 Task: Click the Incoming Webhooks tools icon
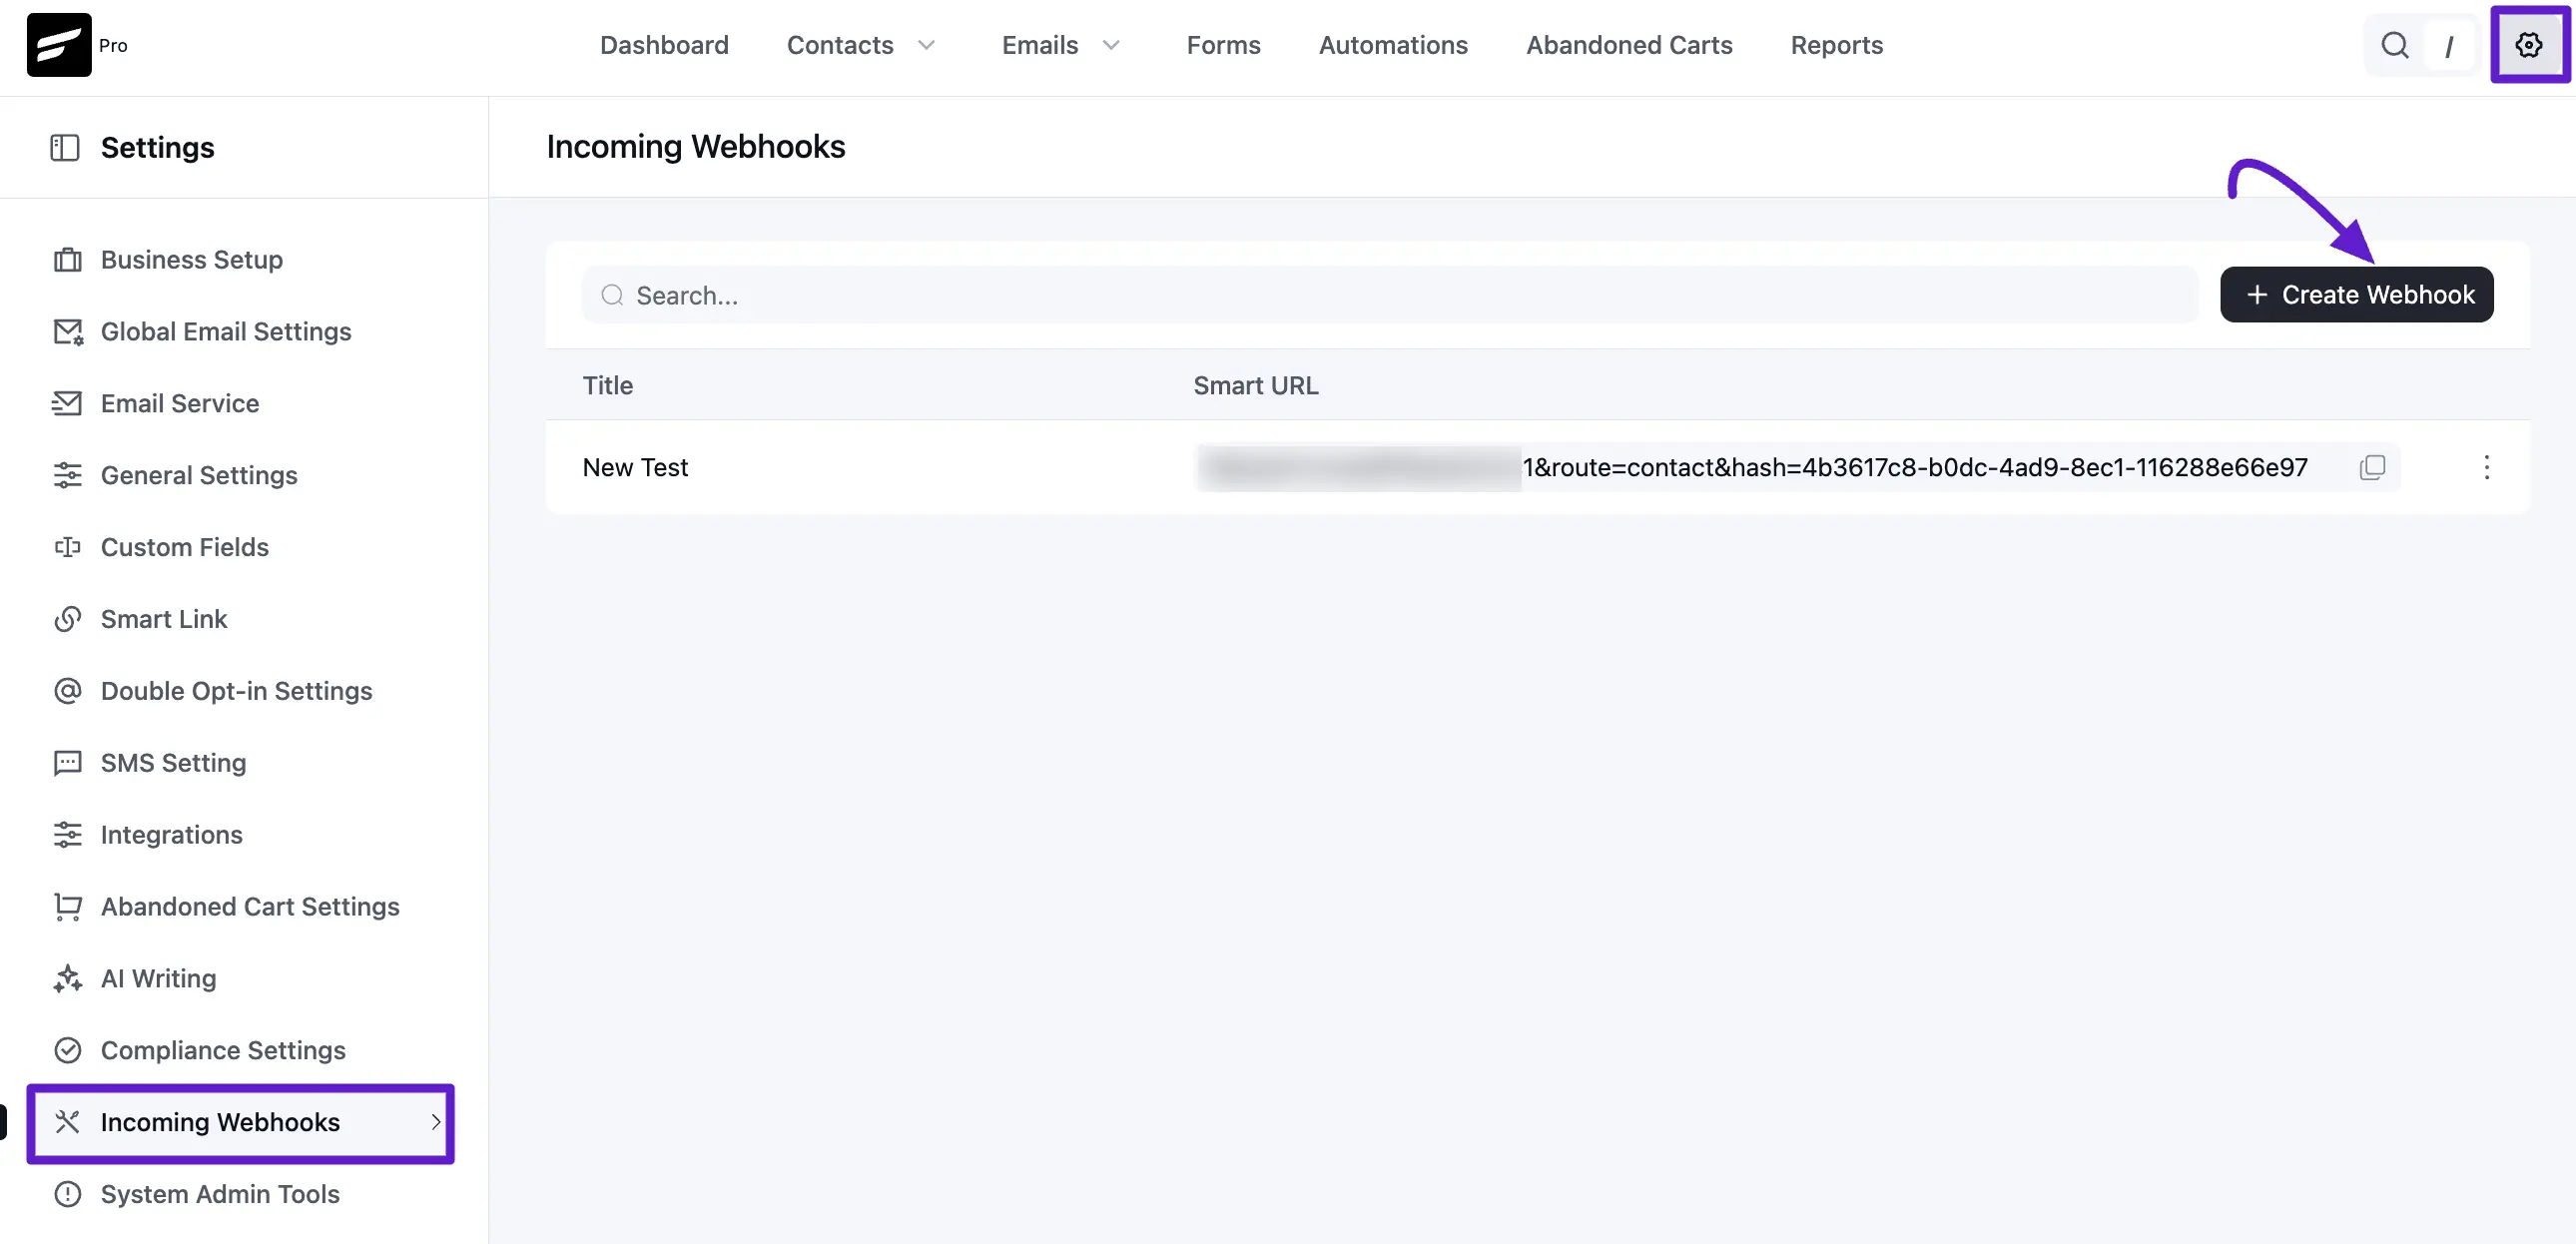click(x=67, y=1122)
